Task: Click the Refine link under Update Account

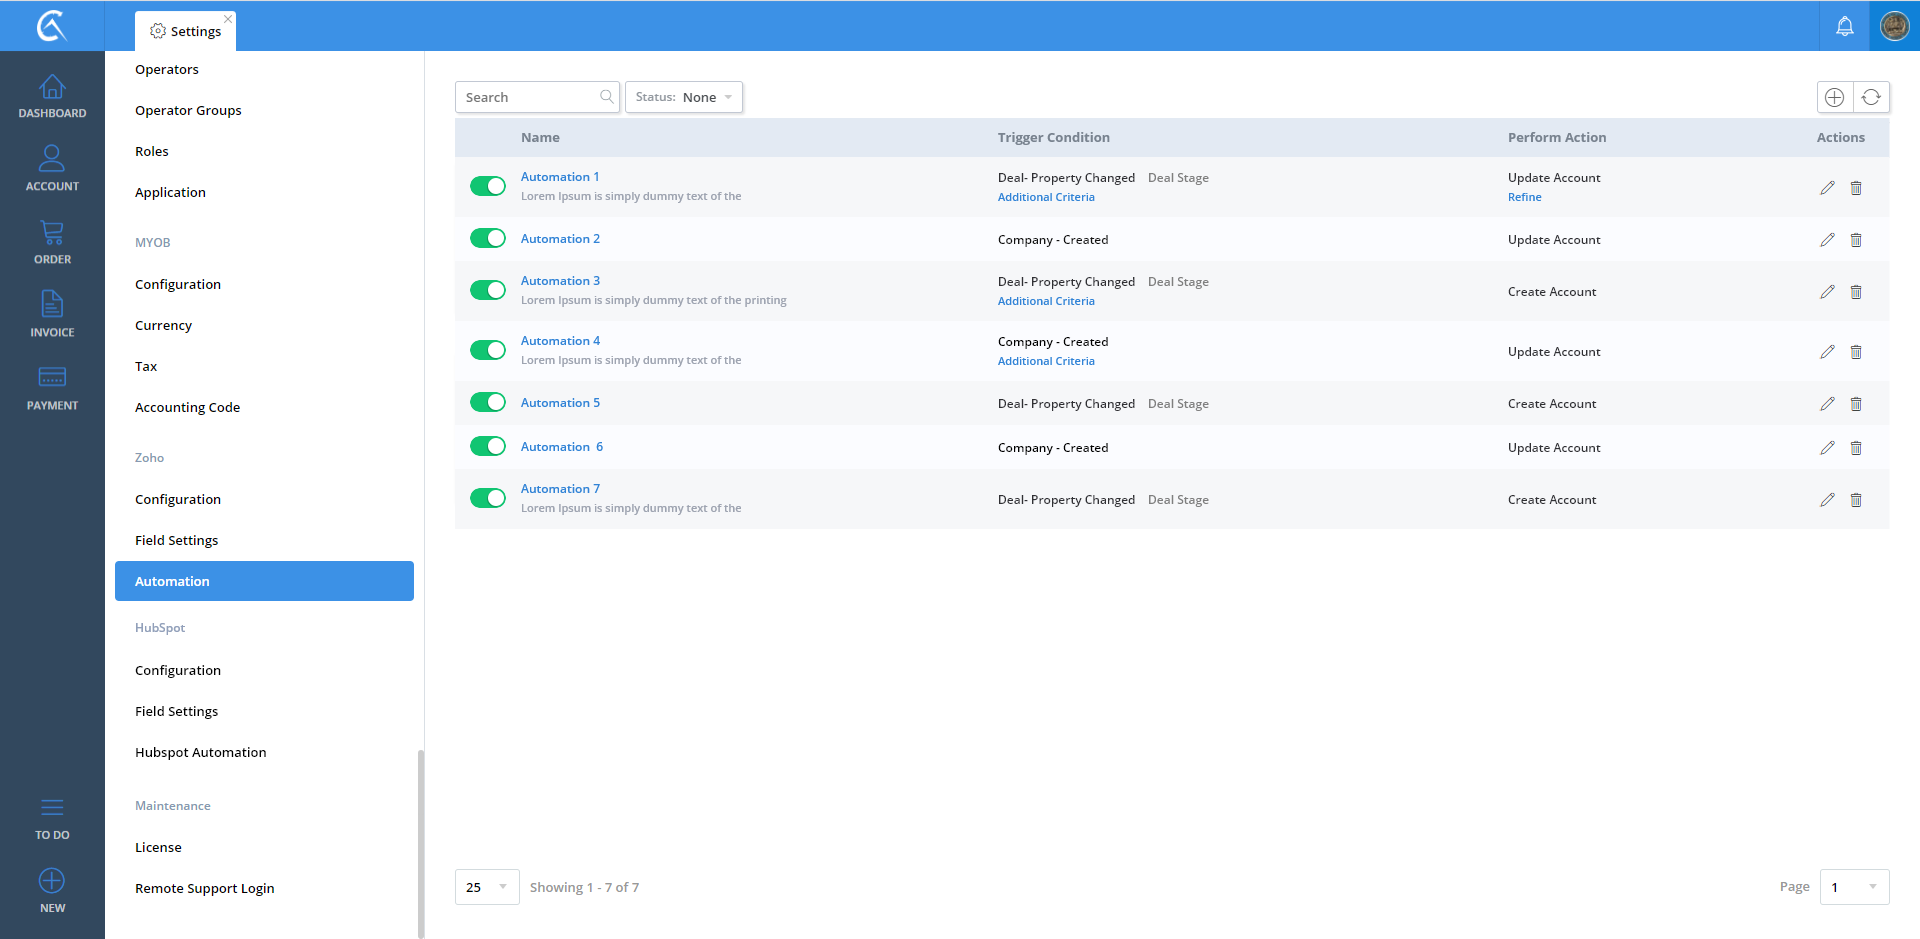Action: [x=1524, y=197]
